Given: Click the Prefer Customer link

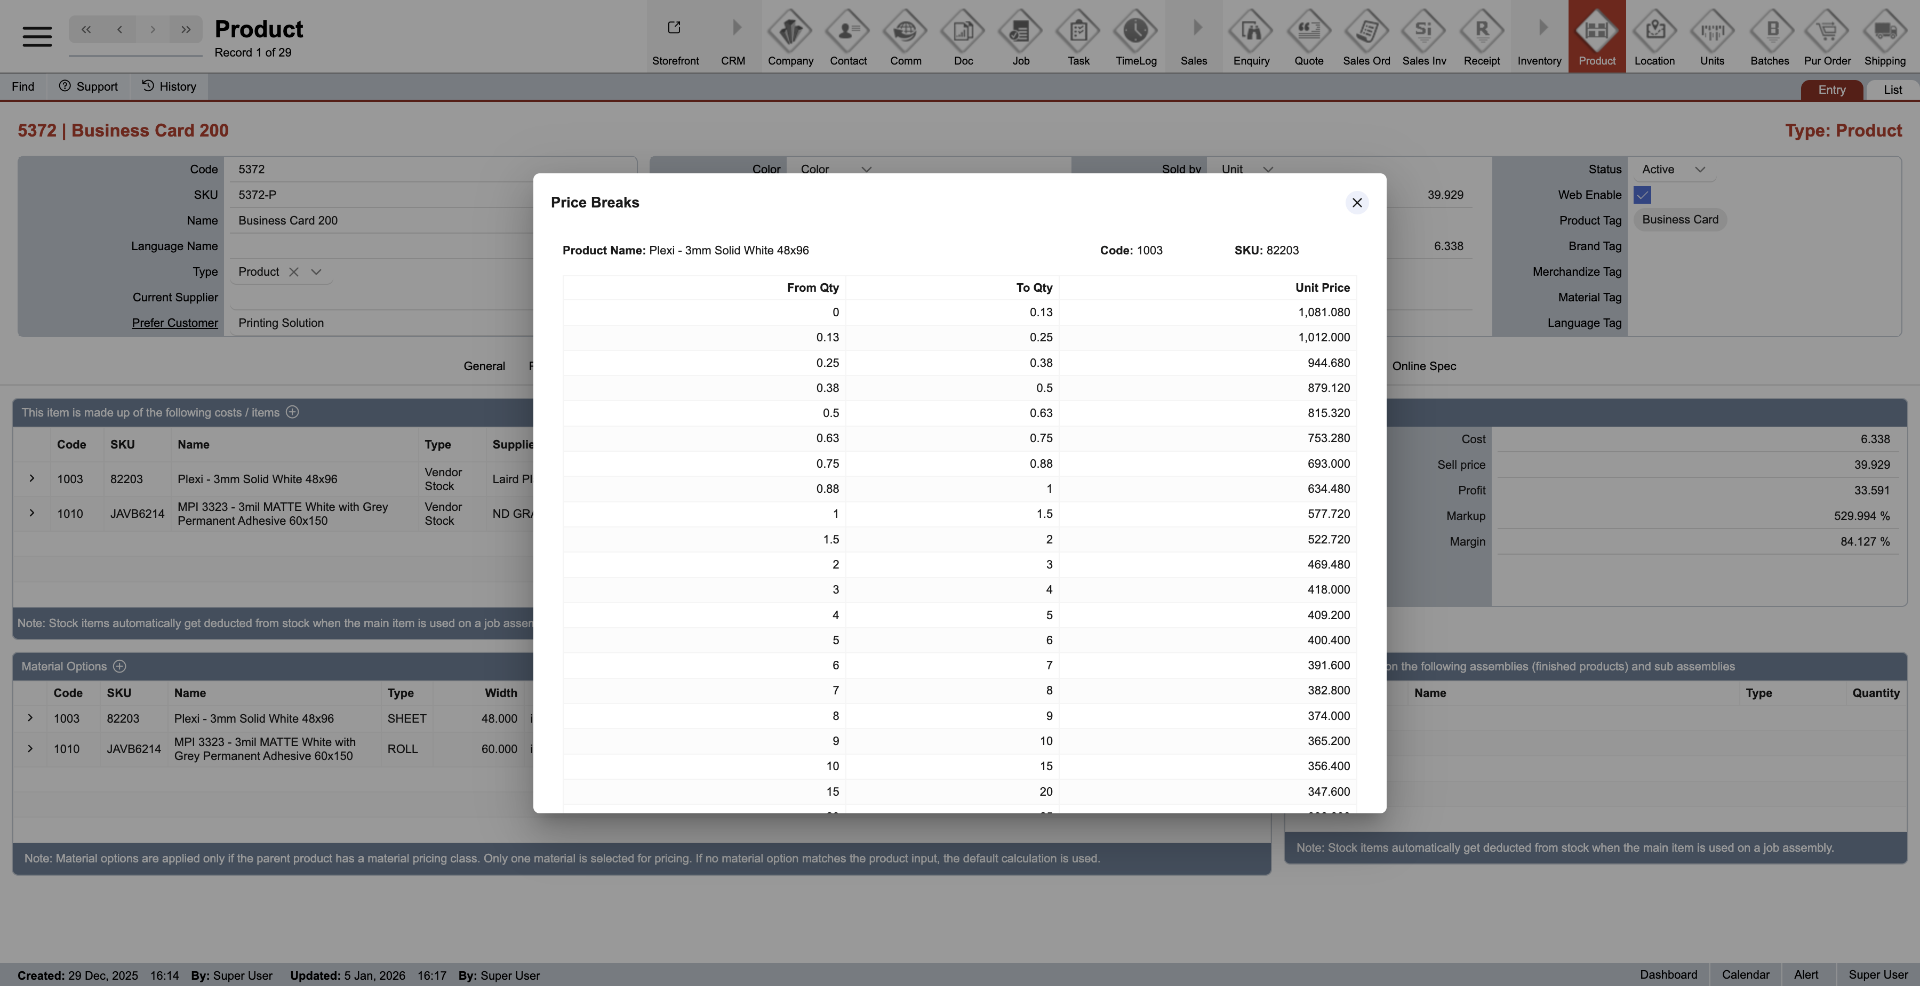Looking at the screenshot, I should click(175, 323).
